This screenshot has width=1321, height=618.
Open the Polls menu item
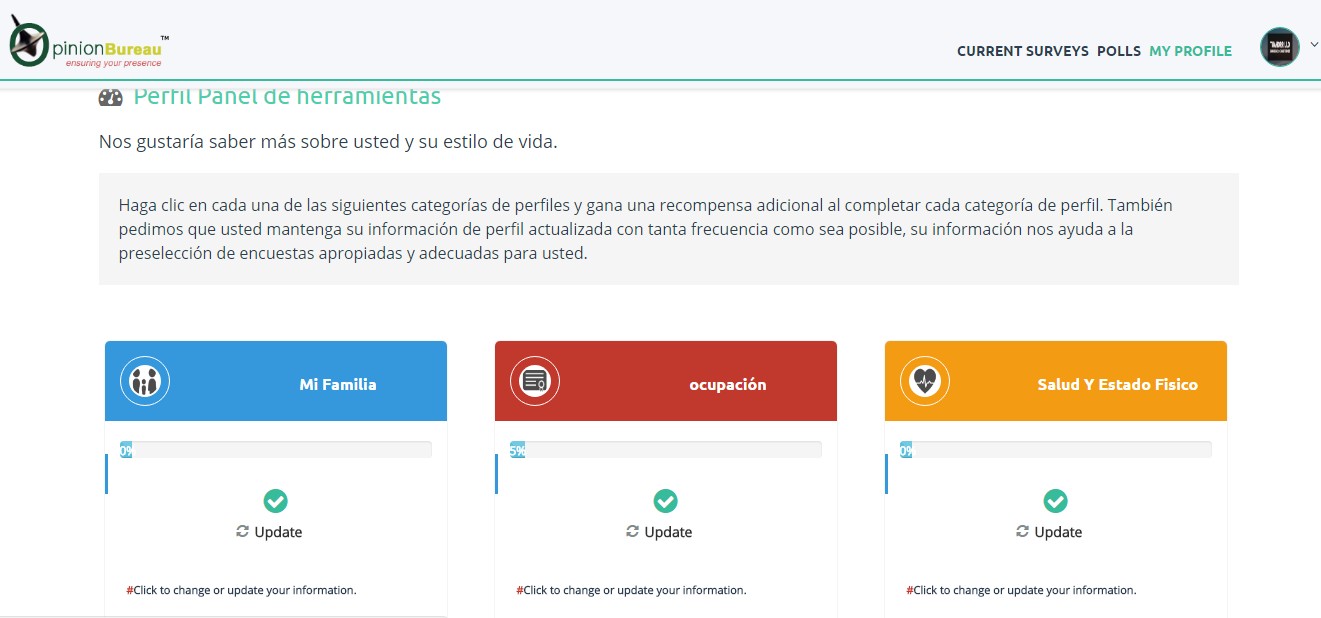pos(1119,51)
